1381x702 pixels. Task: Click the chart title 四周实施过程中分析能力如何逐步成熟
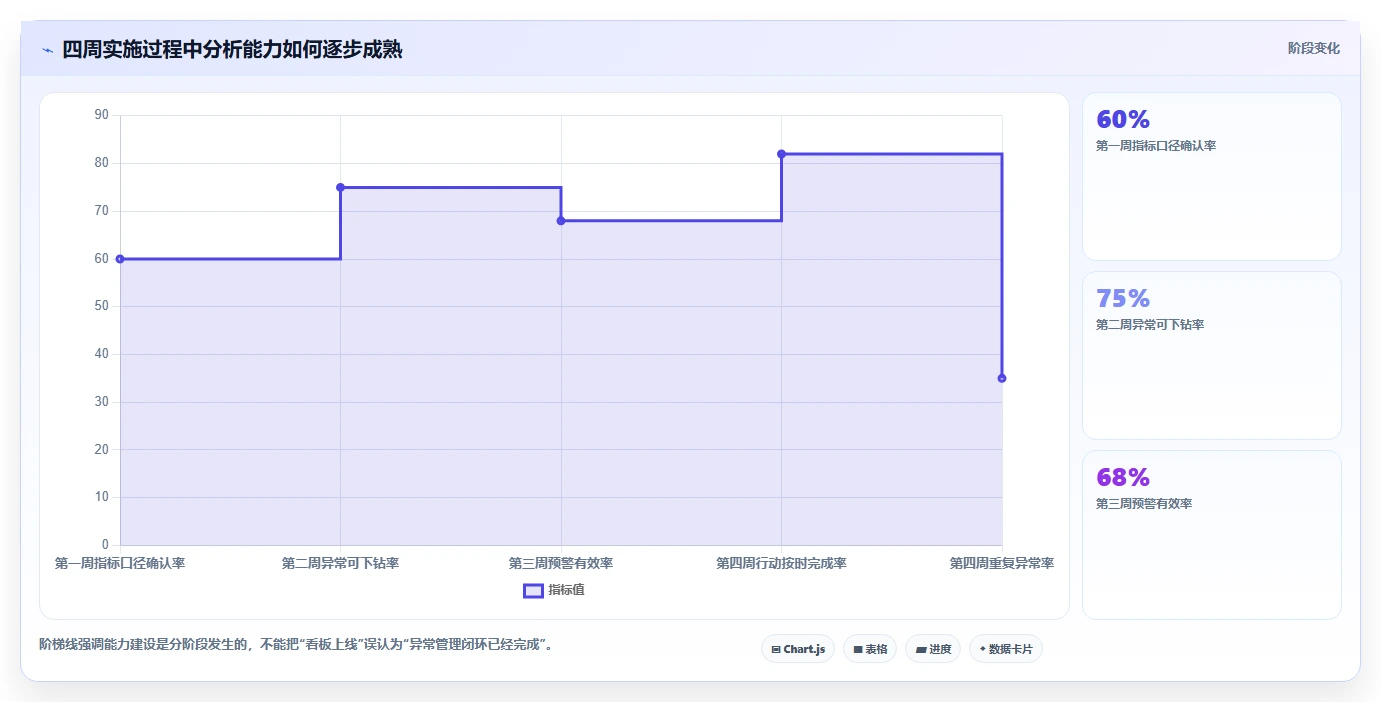232,49
